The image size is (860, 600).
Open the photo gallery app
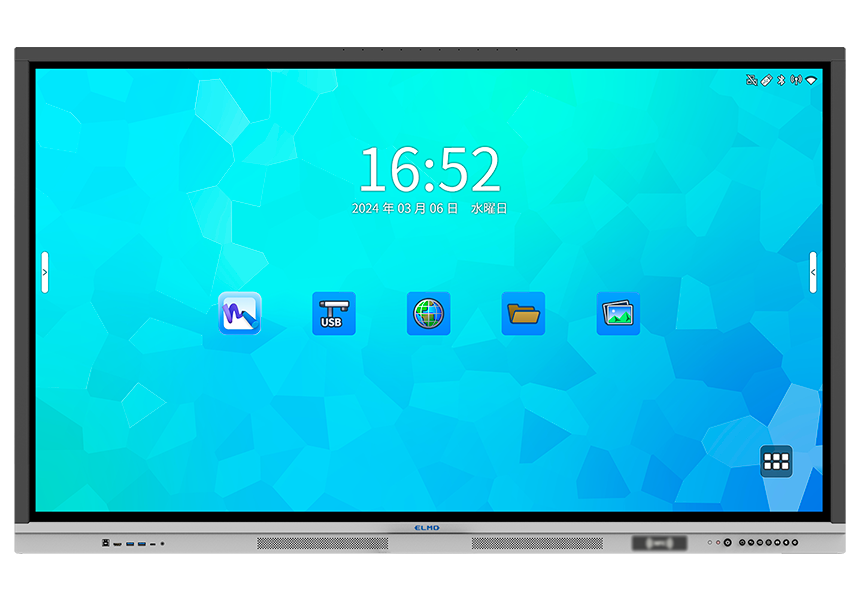point(618,313)
